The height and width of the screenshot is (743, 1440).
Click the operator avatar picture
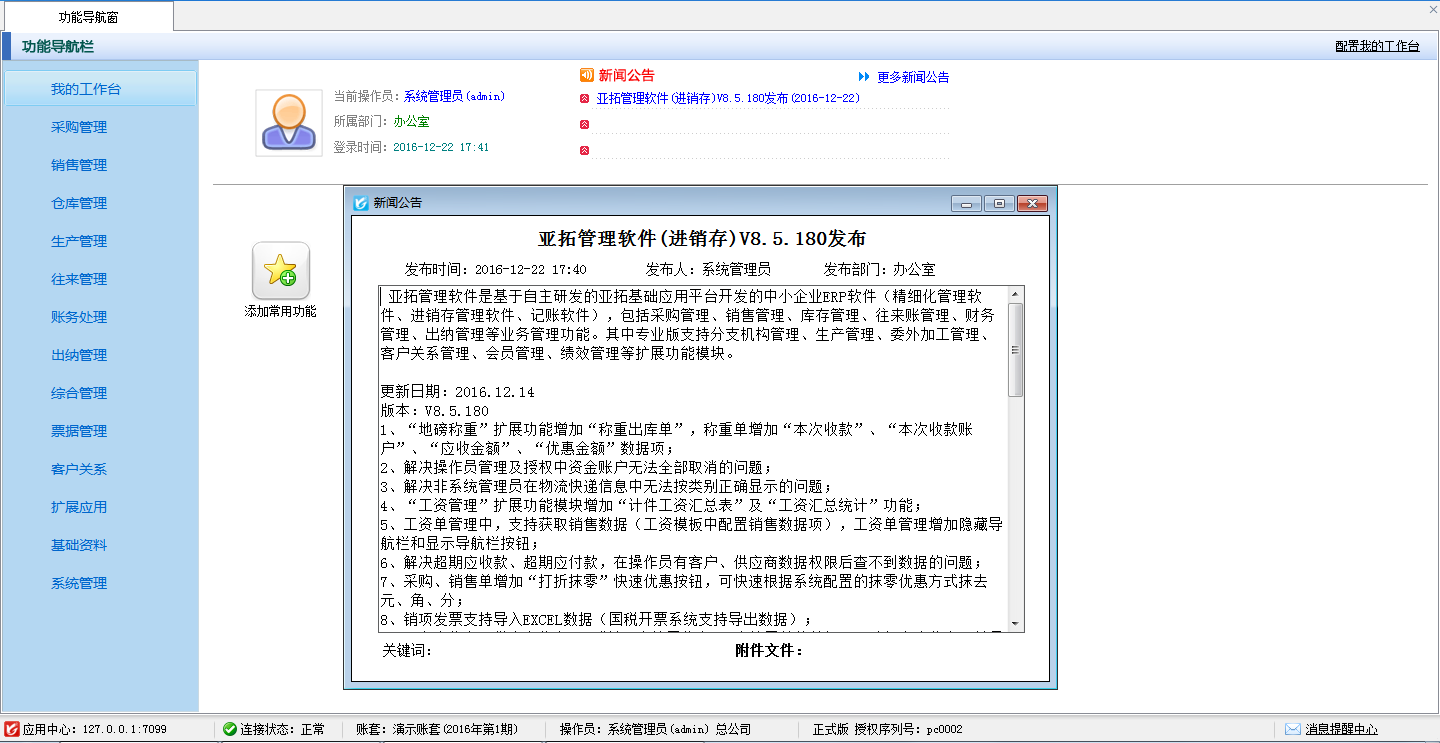(x=288, y=123)
